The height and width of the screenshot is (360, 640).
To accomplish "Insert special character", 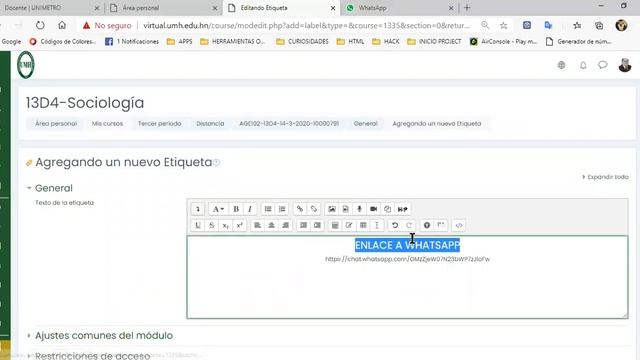I will (349, 225).
